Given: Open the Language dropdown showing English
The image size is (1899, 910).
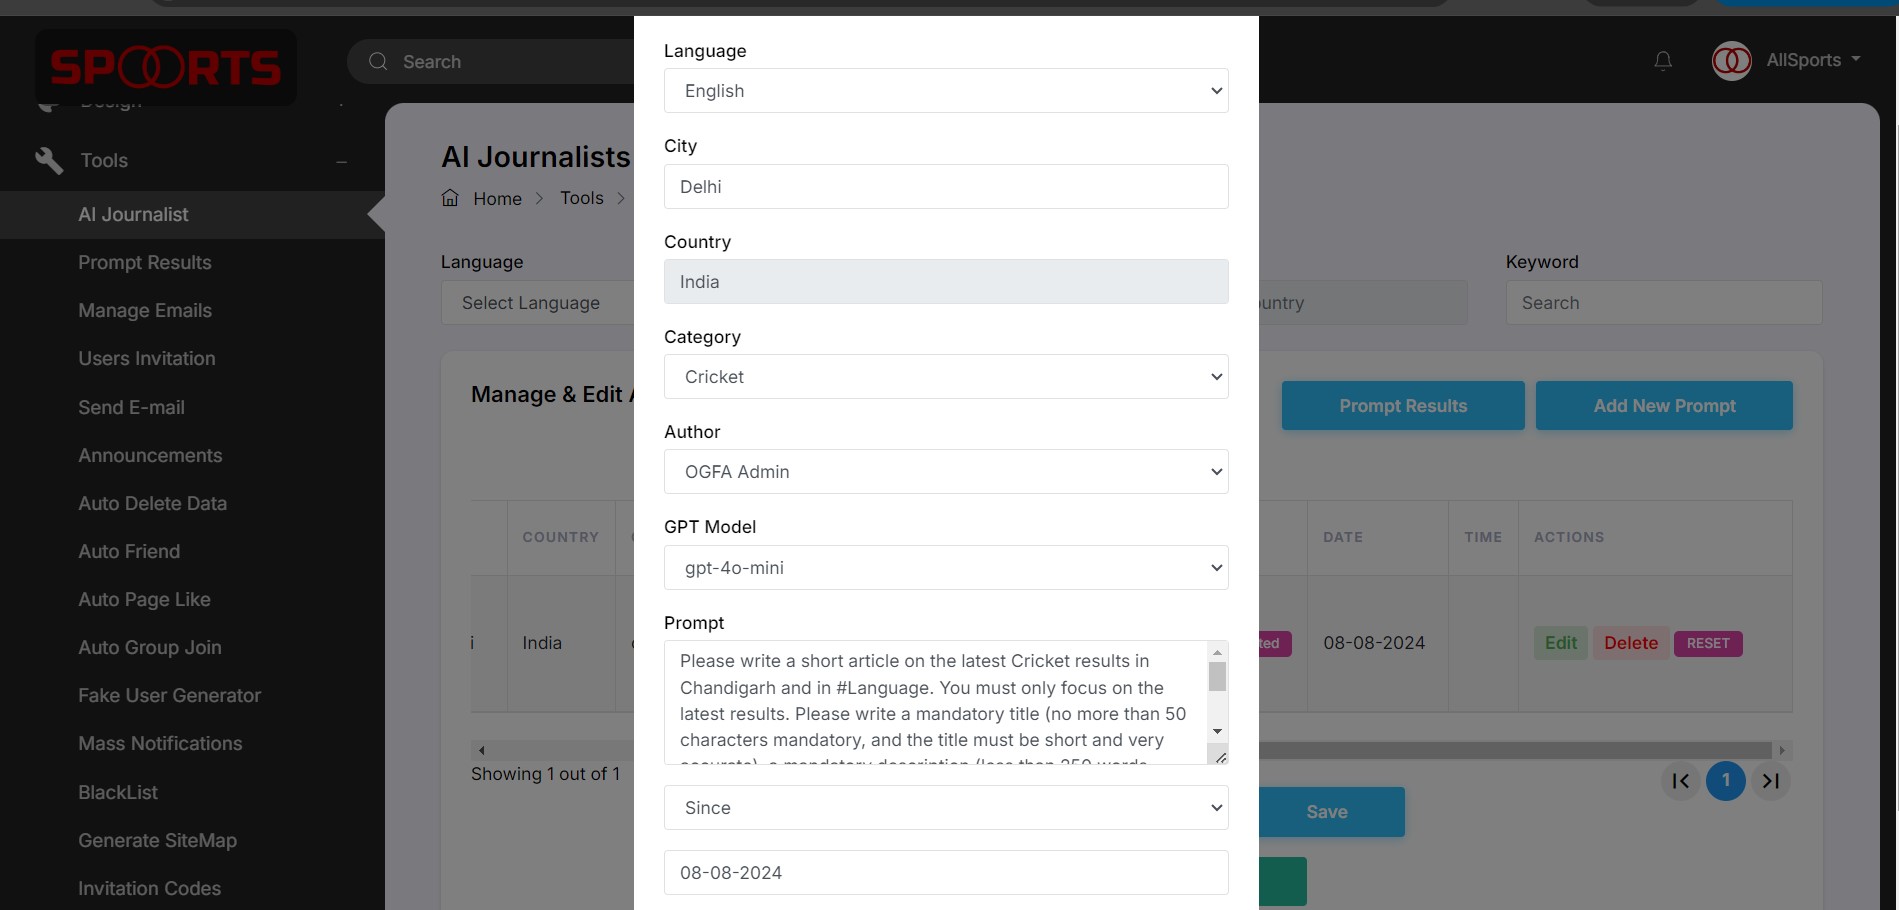Looking at the screenshot, I should coord(945,91).
